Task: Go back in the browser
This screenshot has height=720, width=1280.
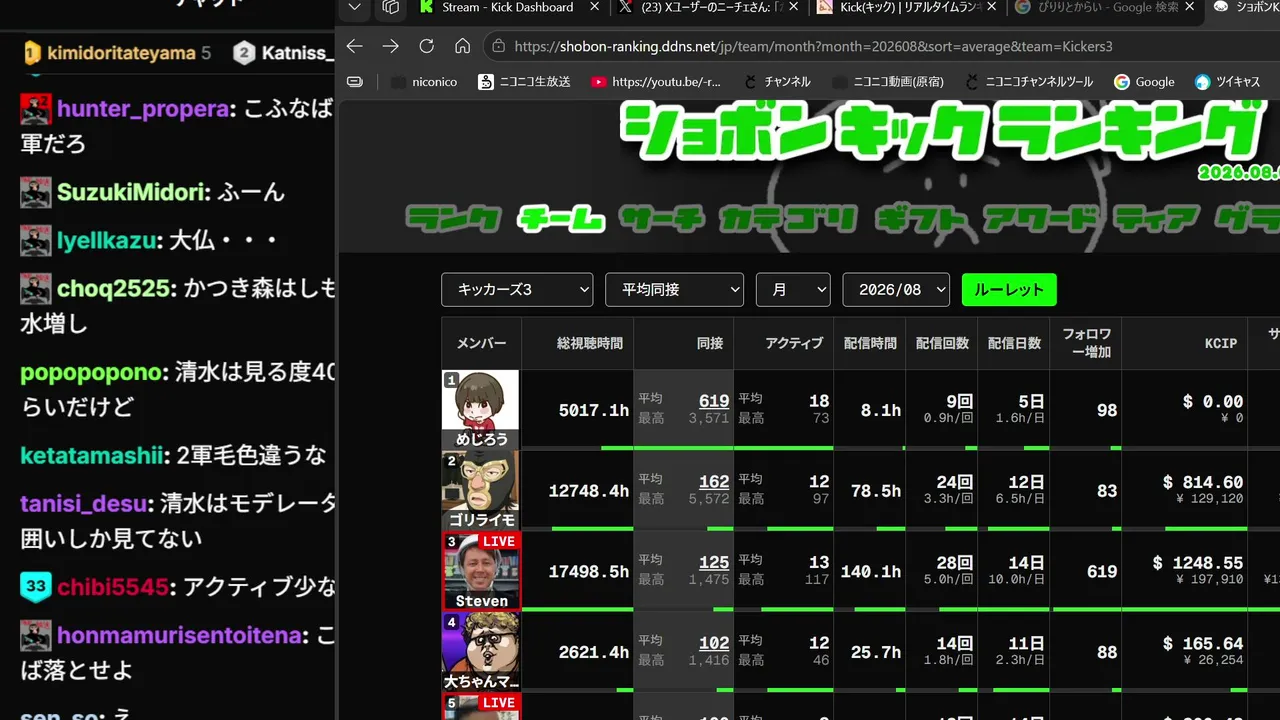Action: (354, 46)
